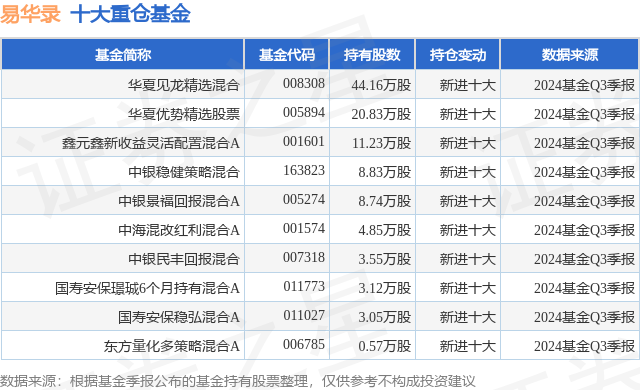Screen dimensions: 640x390
Task: Select fund name 中银民丰回报混合
Action: click(184, 259)
